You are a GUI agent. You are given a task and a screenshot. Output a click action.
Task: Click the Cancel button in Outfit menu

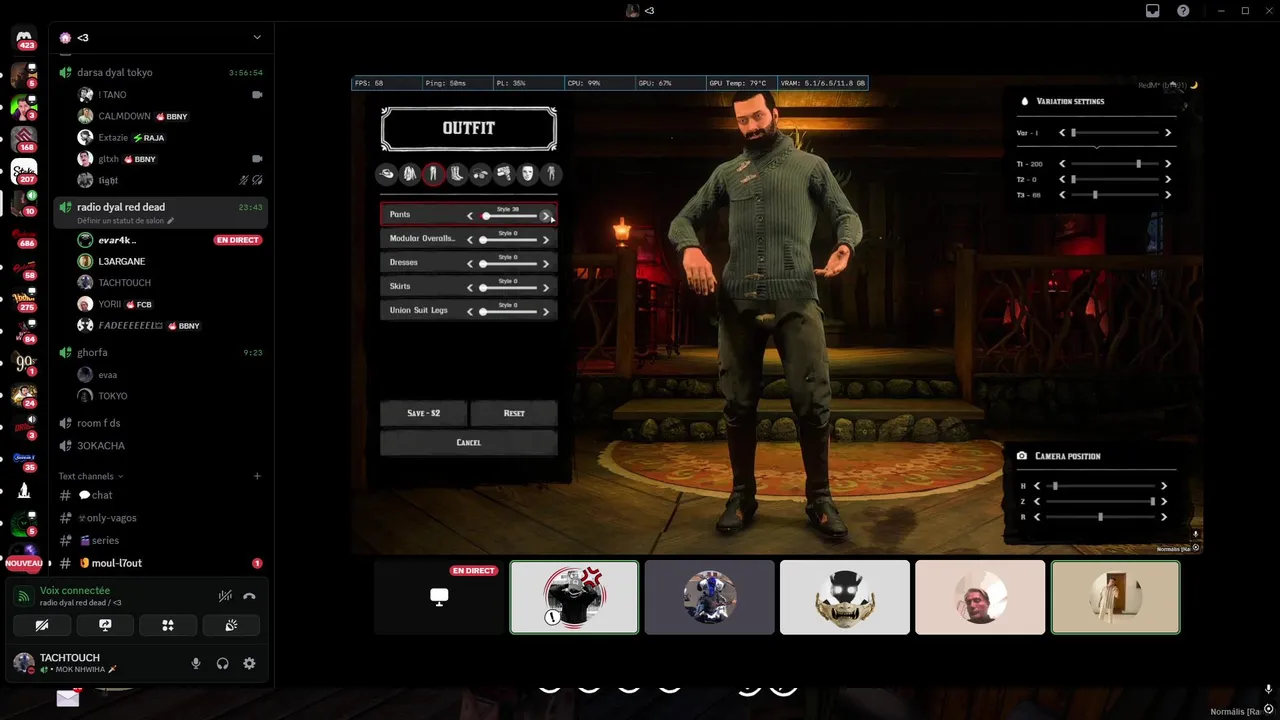(x=468, y=442)
